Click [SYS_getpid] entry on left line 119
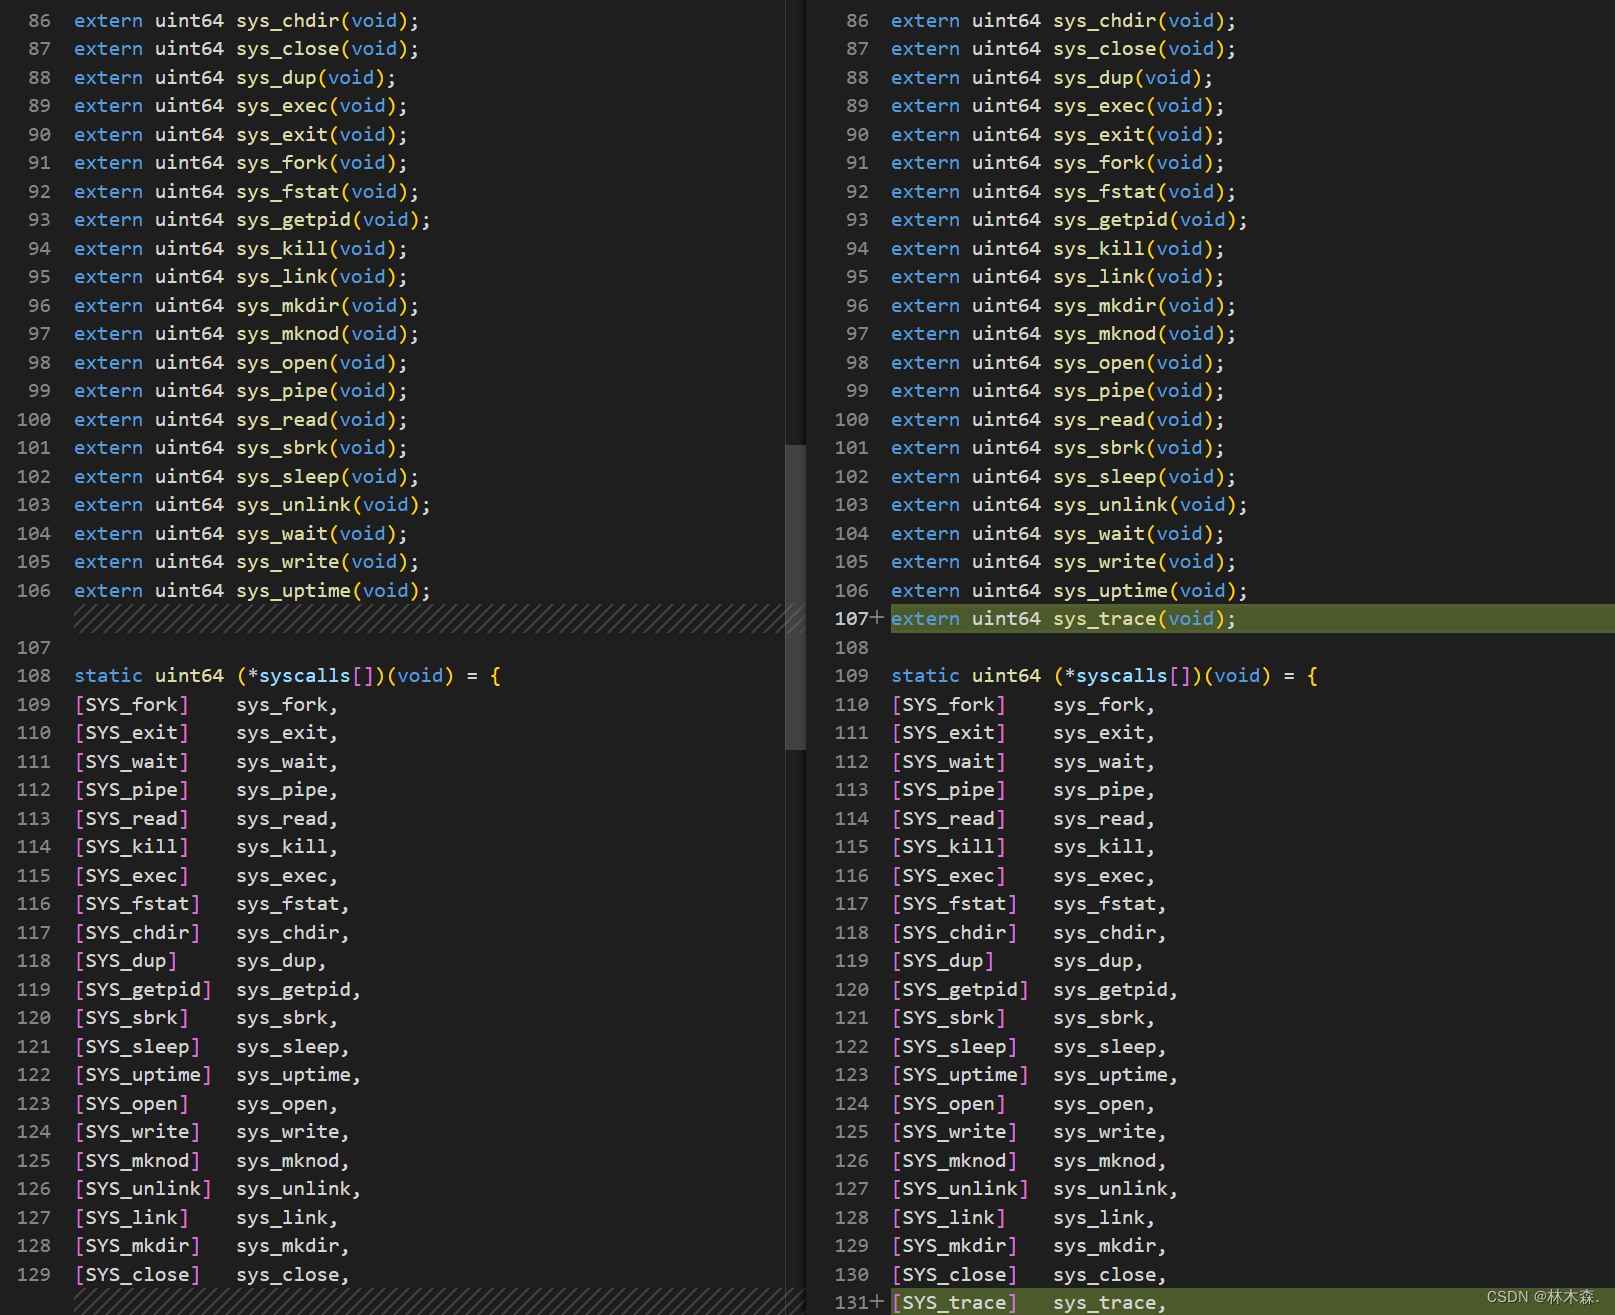 point(217,990)
